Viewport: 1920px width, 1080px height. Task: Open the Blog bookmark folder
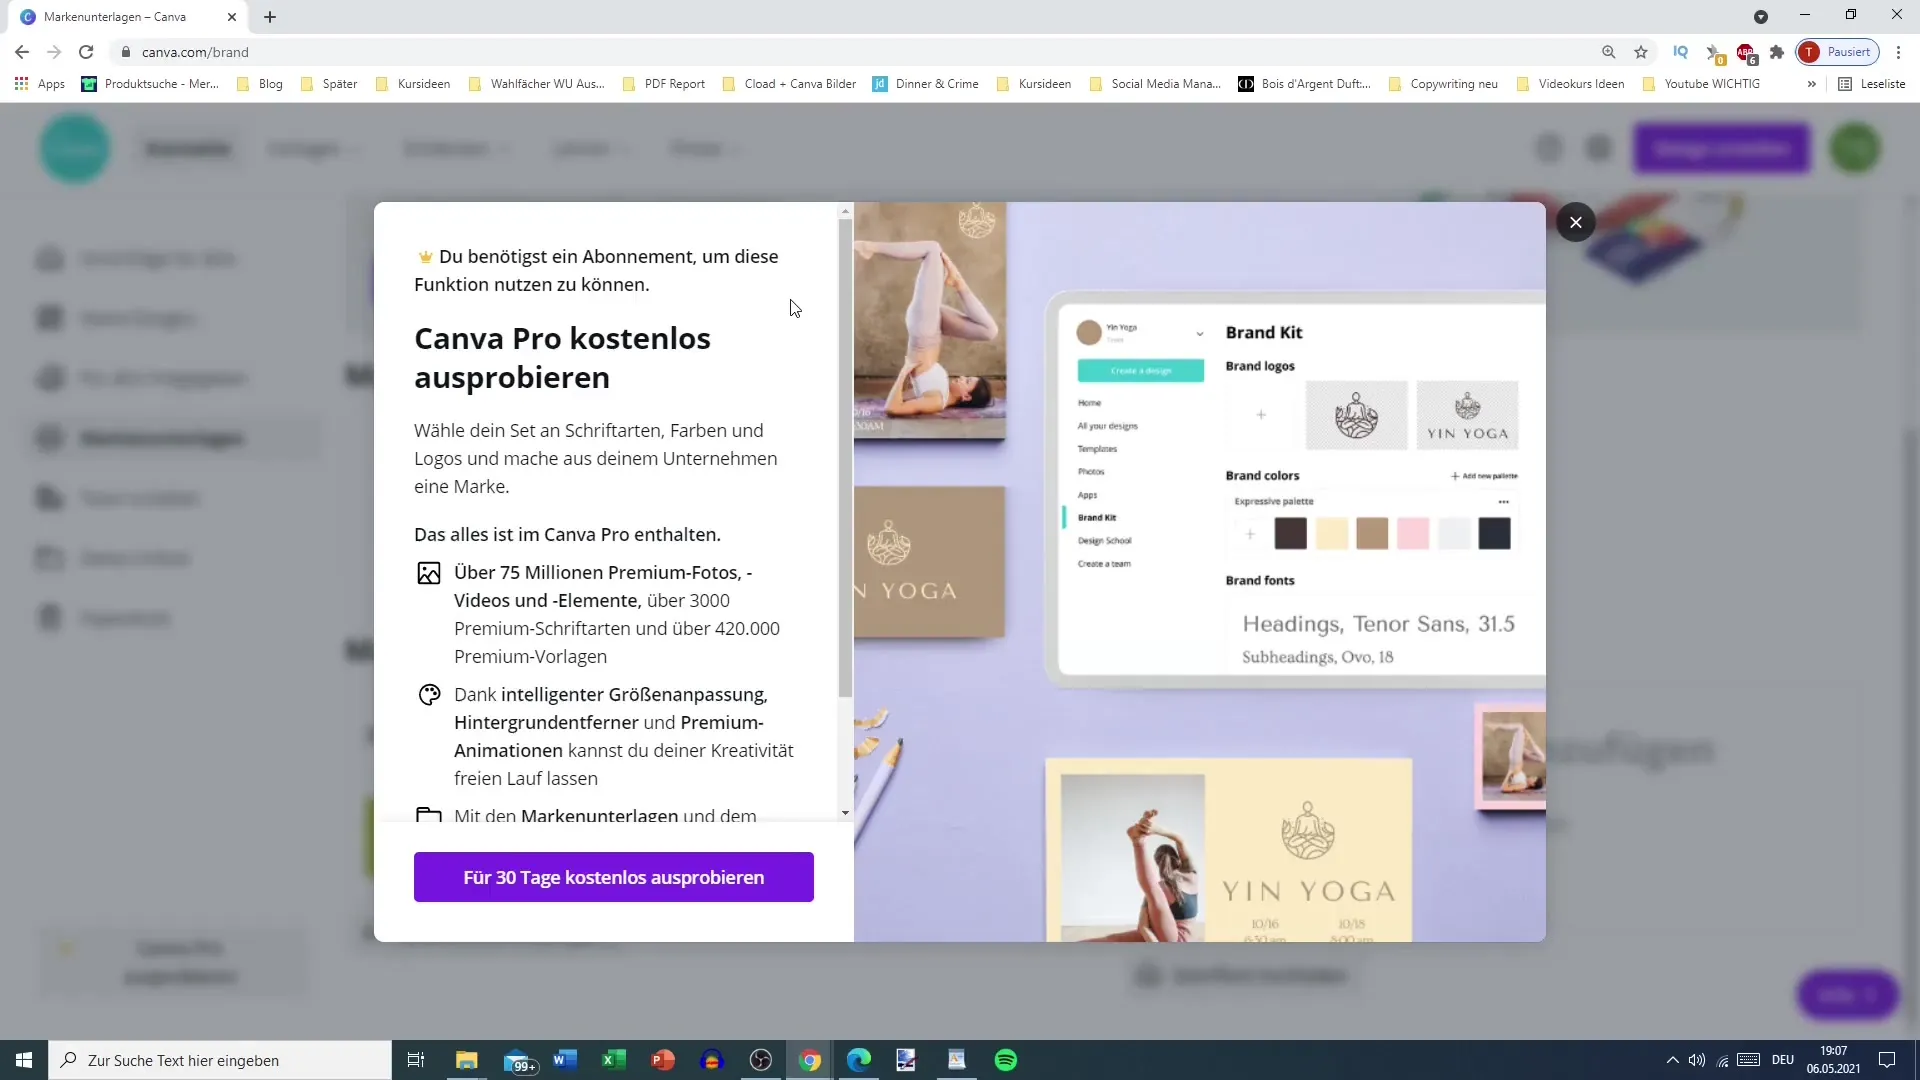click(260, 84)
